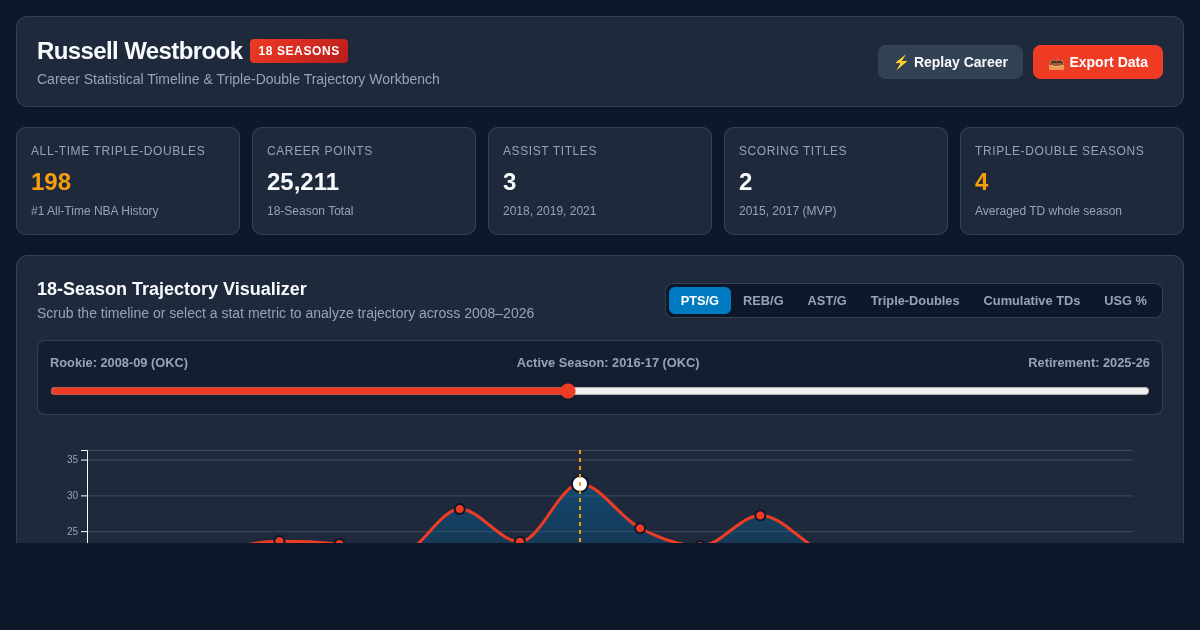Click the '35' y-axis label
Screen dimensions: 1200x630
[72, 460]
